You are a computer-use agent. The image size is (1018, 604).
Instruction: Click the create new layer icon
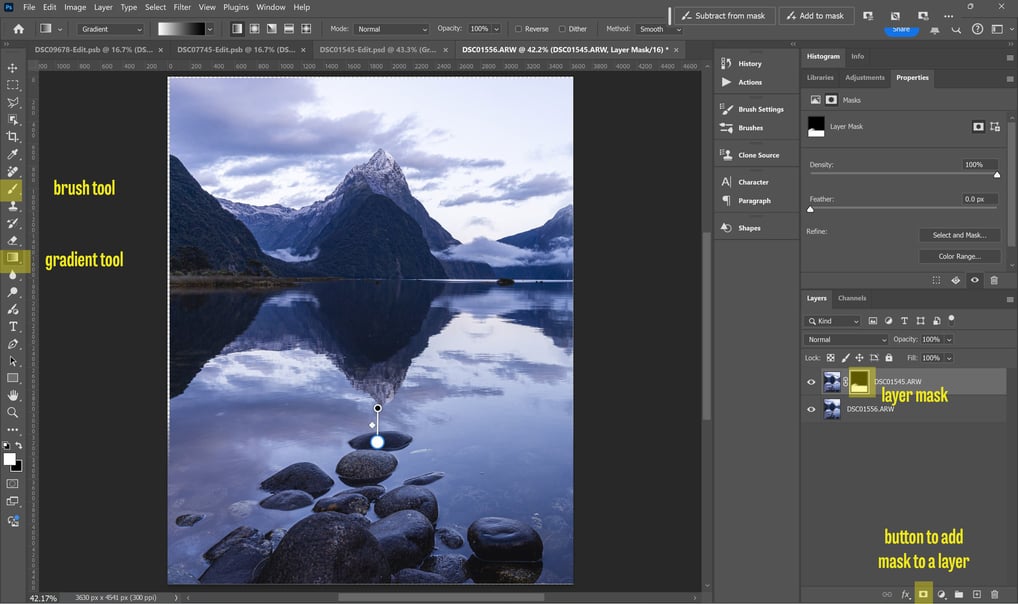point(976,594)
